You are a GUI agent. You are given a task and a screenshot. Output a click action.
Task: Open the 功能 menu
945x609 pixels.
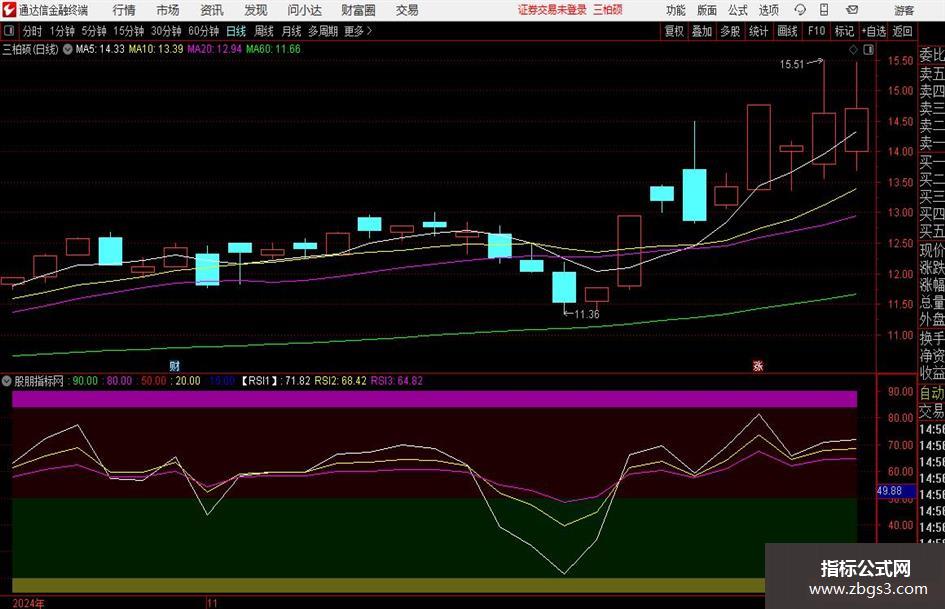pyautogui.click(x=676, y=10)
